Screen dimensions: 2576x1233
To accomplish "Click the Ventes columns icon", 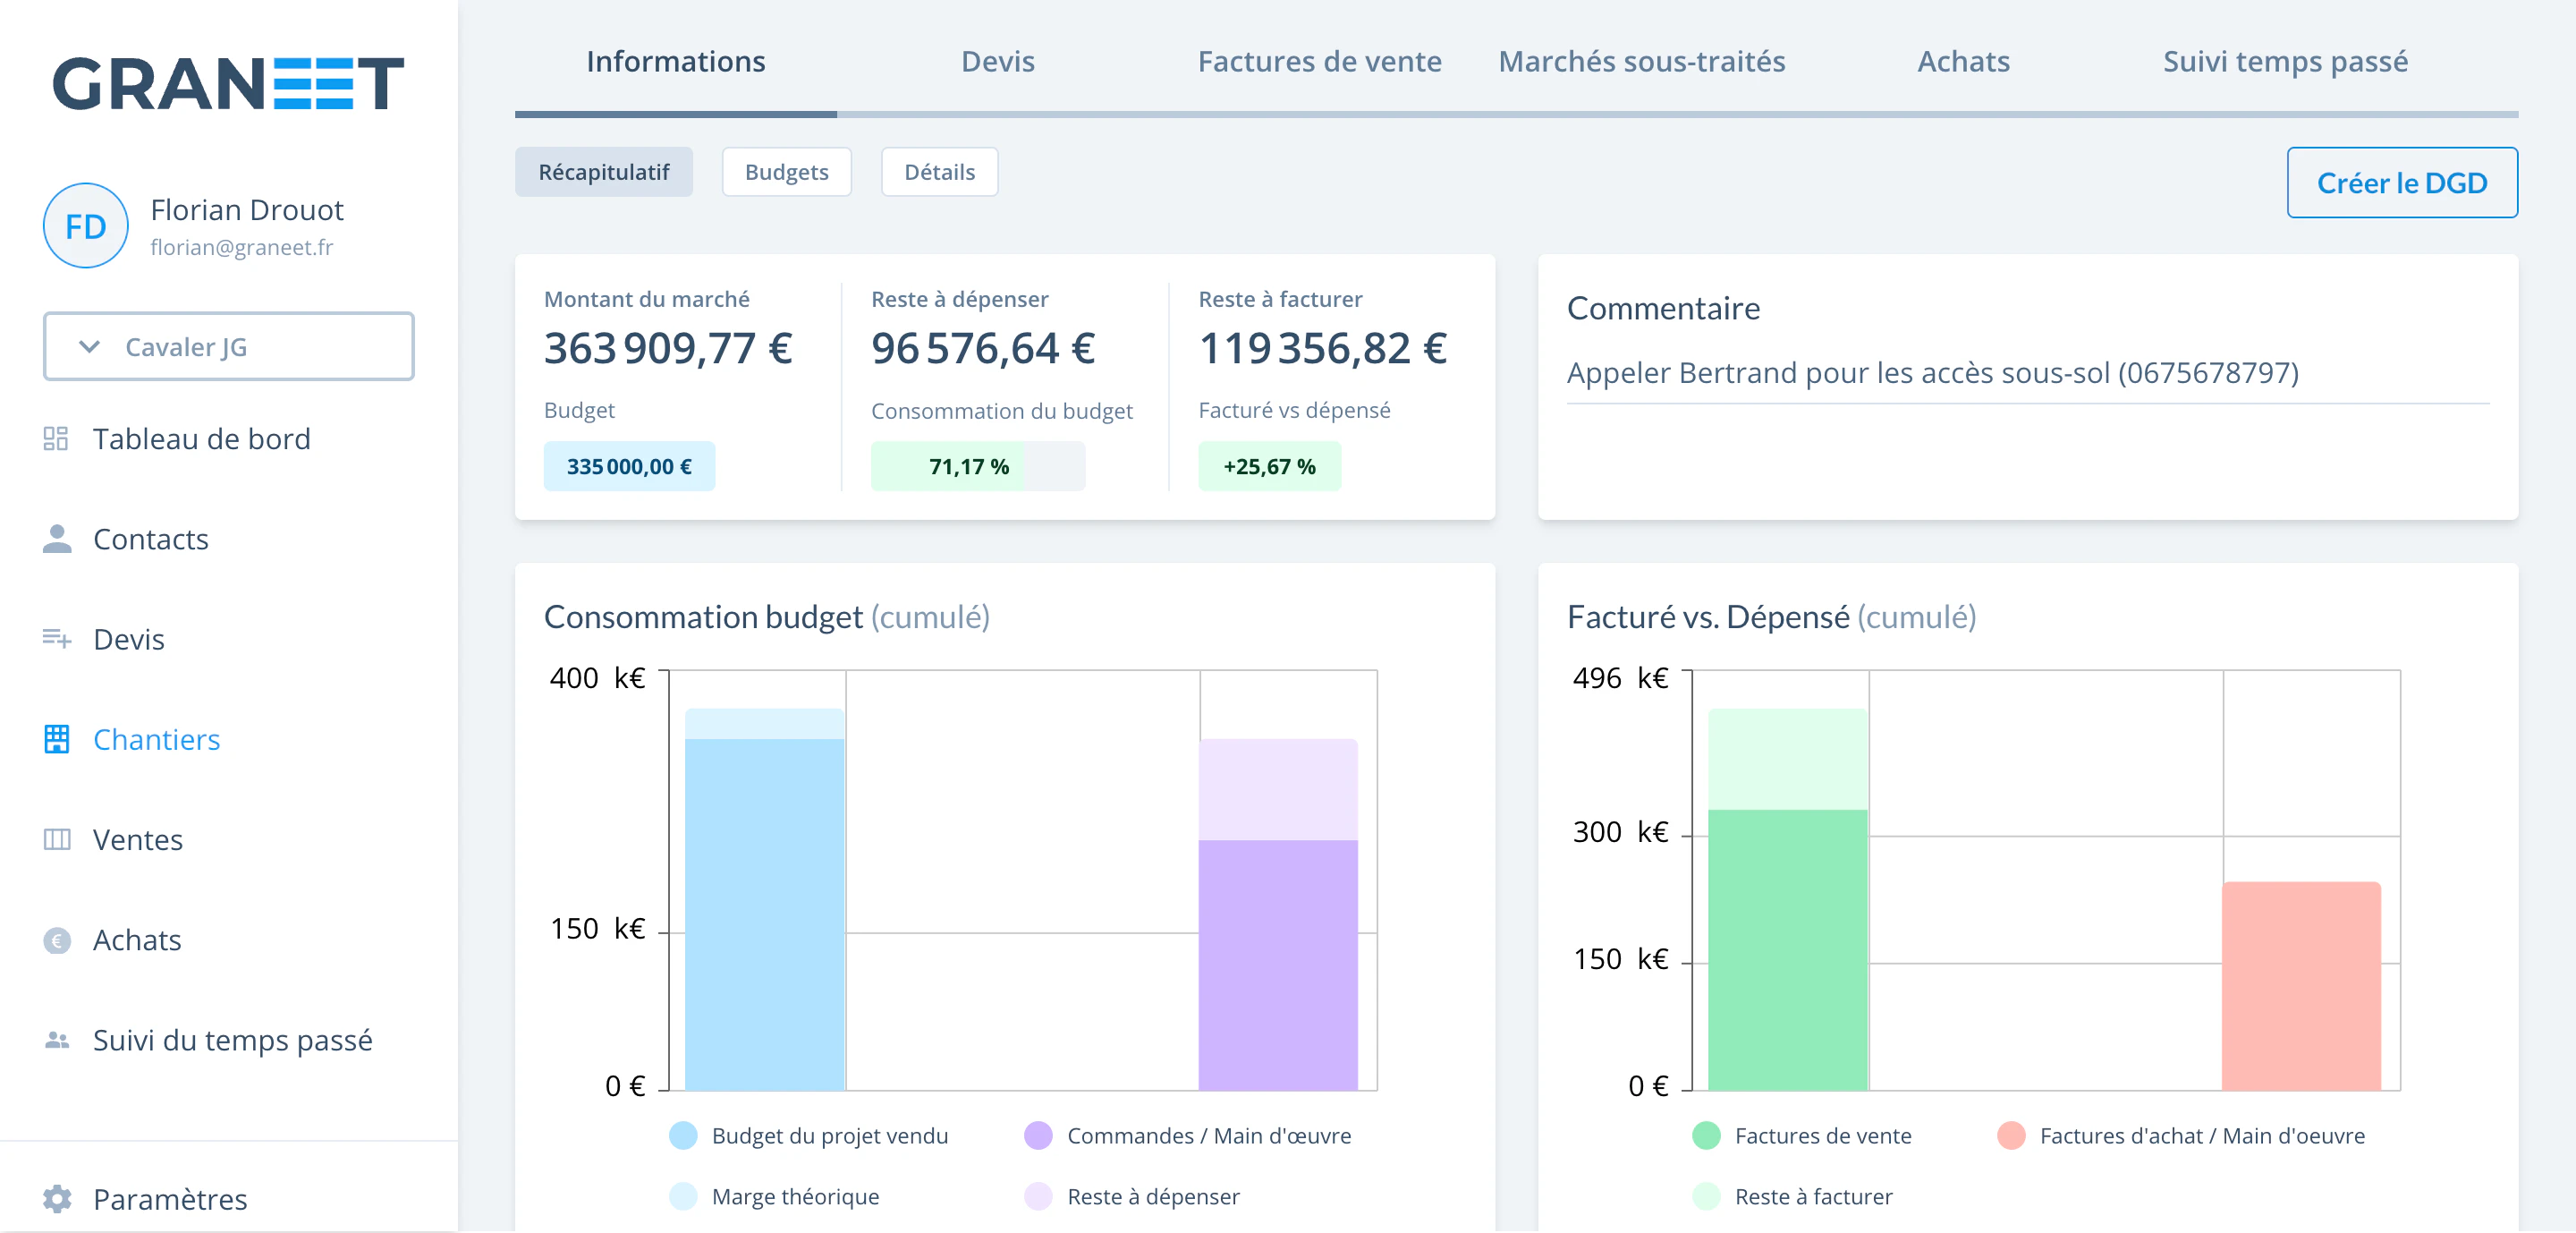I will tap(57, 839).
